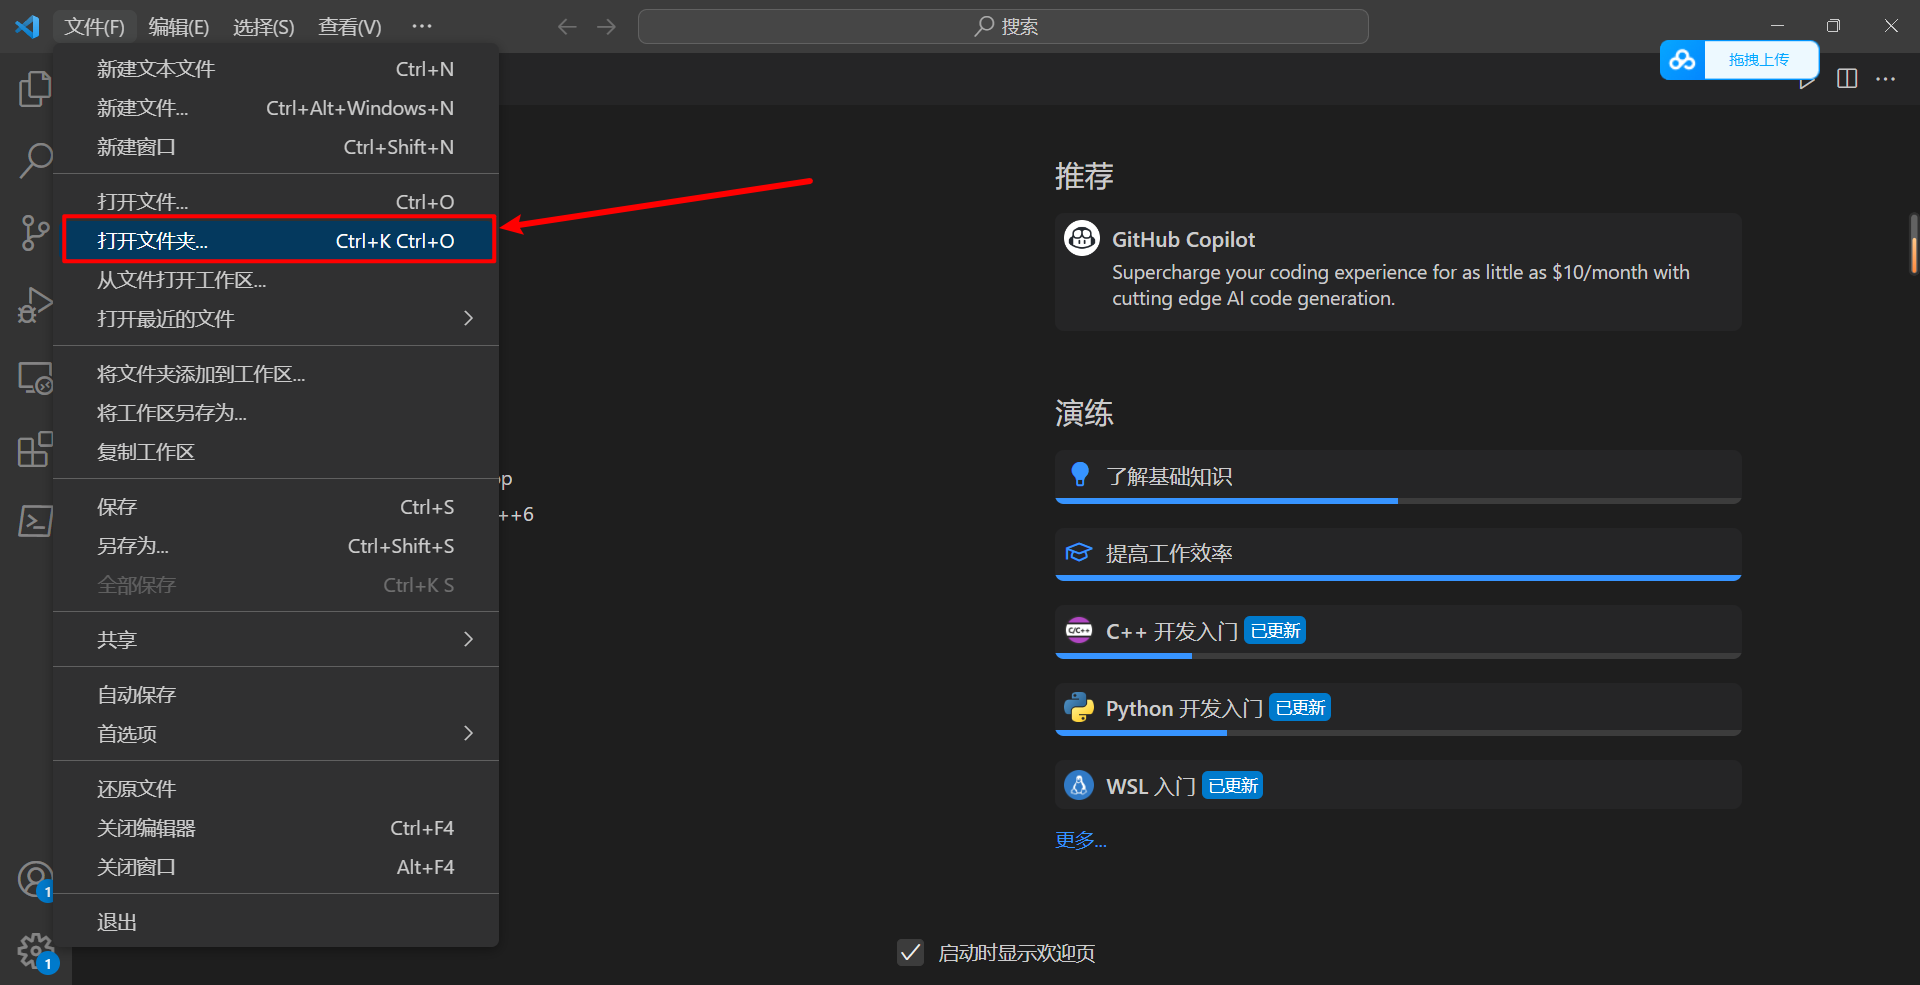This screenshot has width=1920, height=985.
Task: Open the WSL 入门 walkthrough
Action: tap(1398, 786)
